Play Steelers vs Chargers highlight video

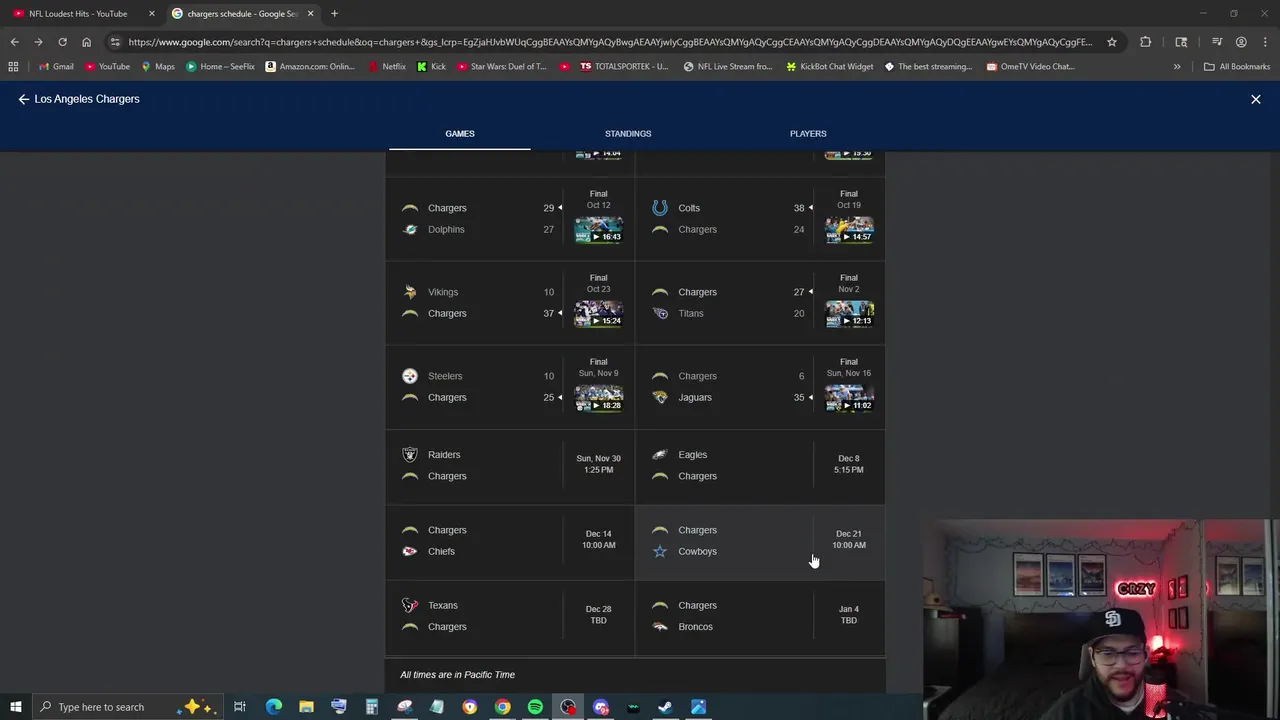(599, 397)
